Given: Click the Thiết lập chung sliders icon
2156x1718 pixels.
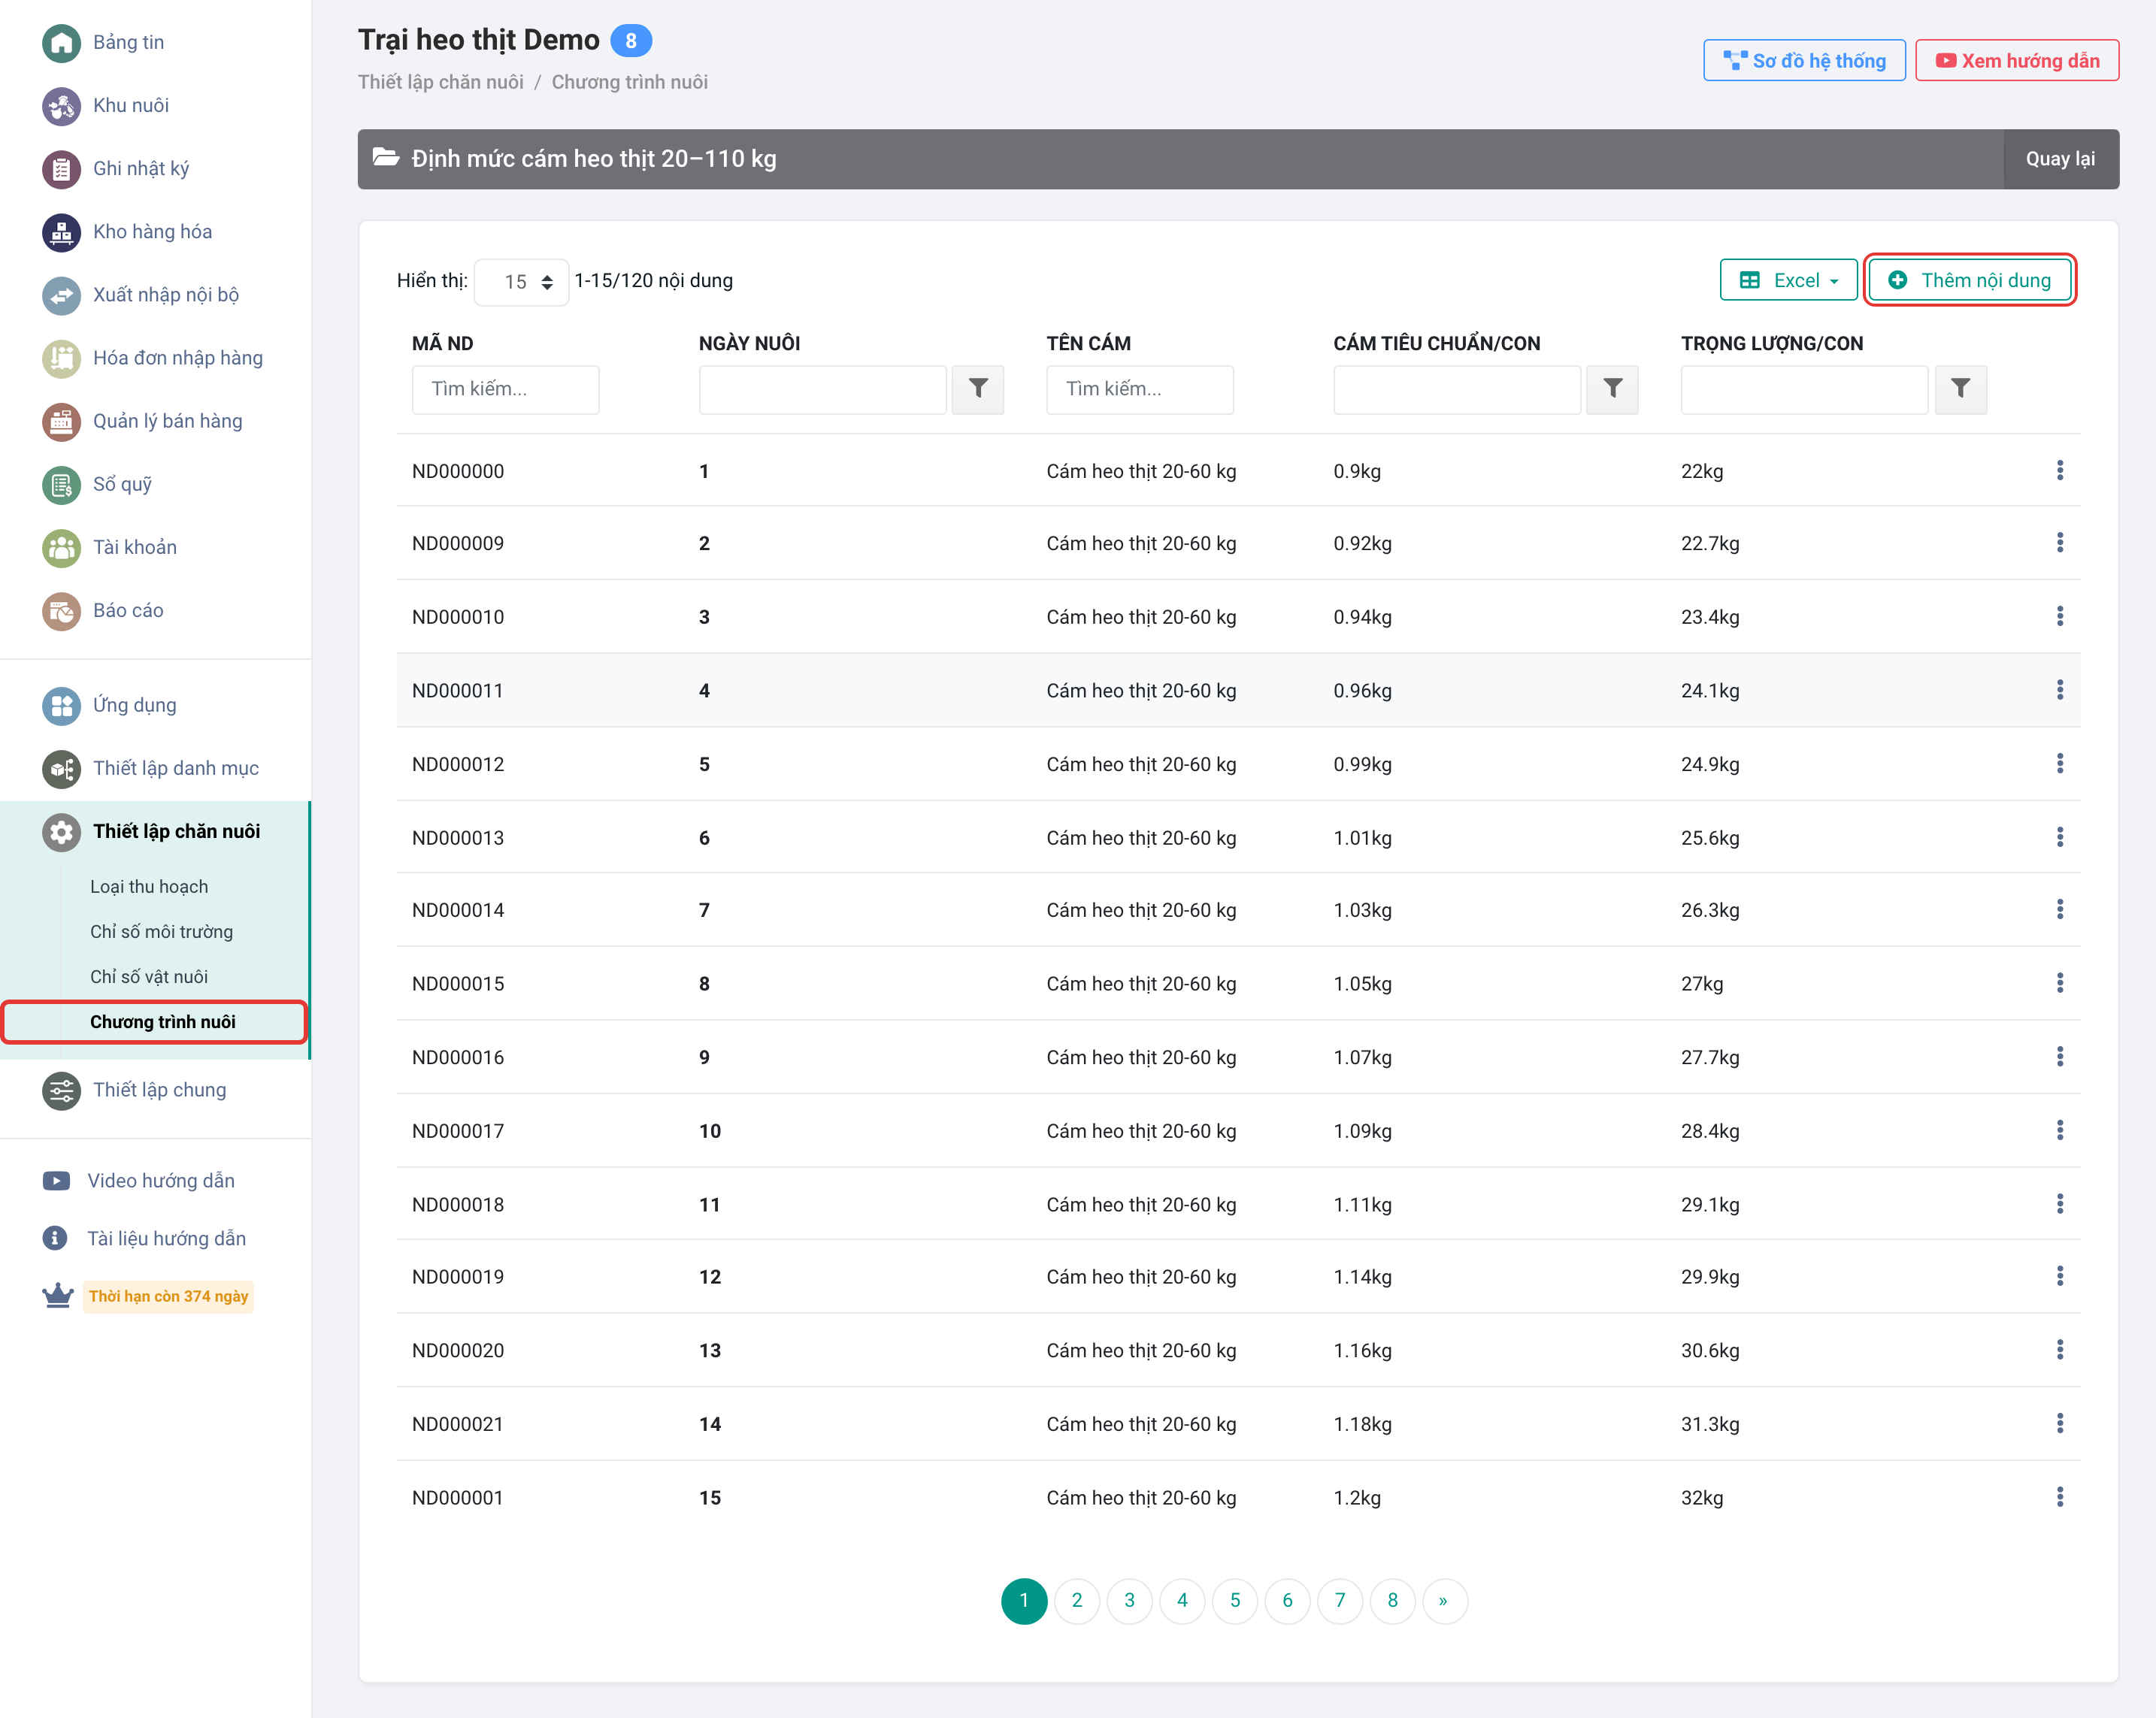Looking at the screenshot, I should pos(61,1090).
